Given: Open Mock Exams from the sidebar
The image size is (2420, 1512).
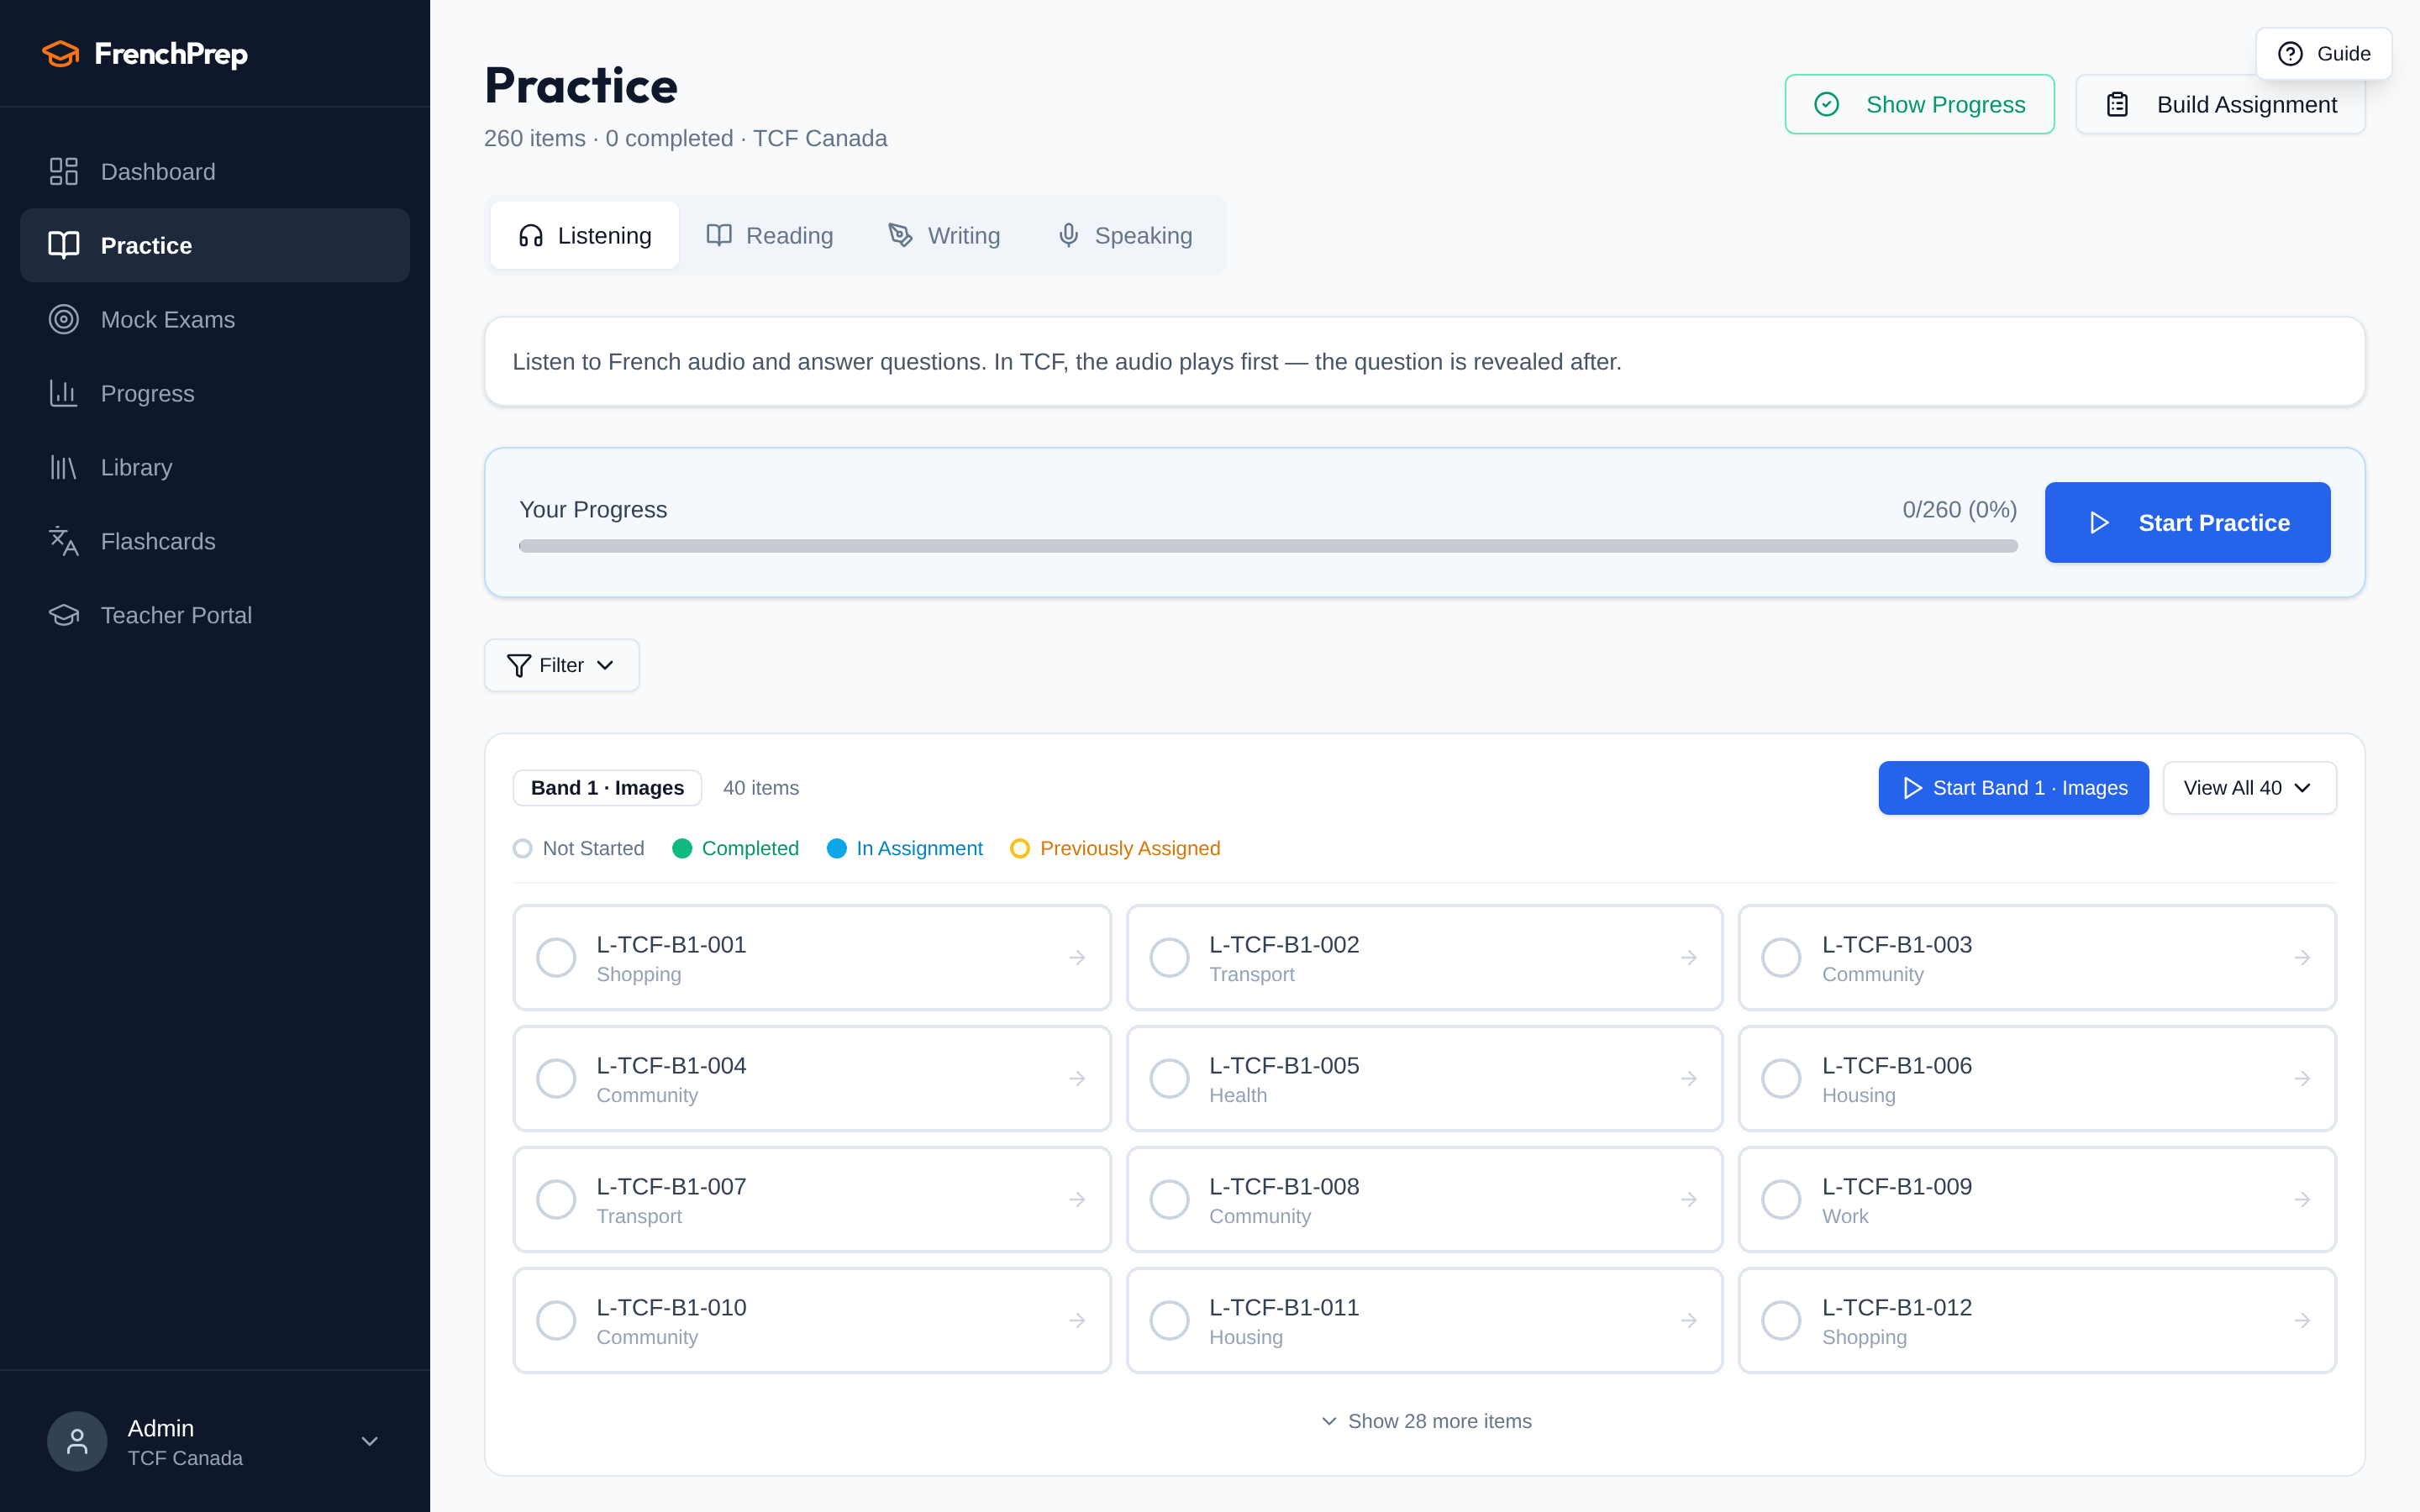Looking at the screenshot, I should pyautogui.click(x=215, y=319).
